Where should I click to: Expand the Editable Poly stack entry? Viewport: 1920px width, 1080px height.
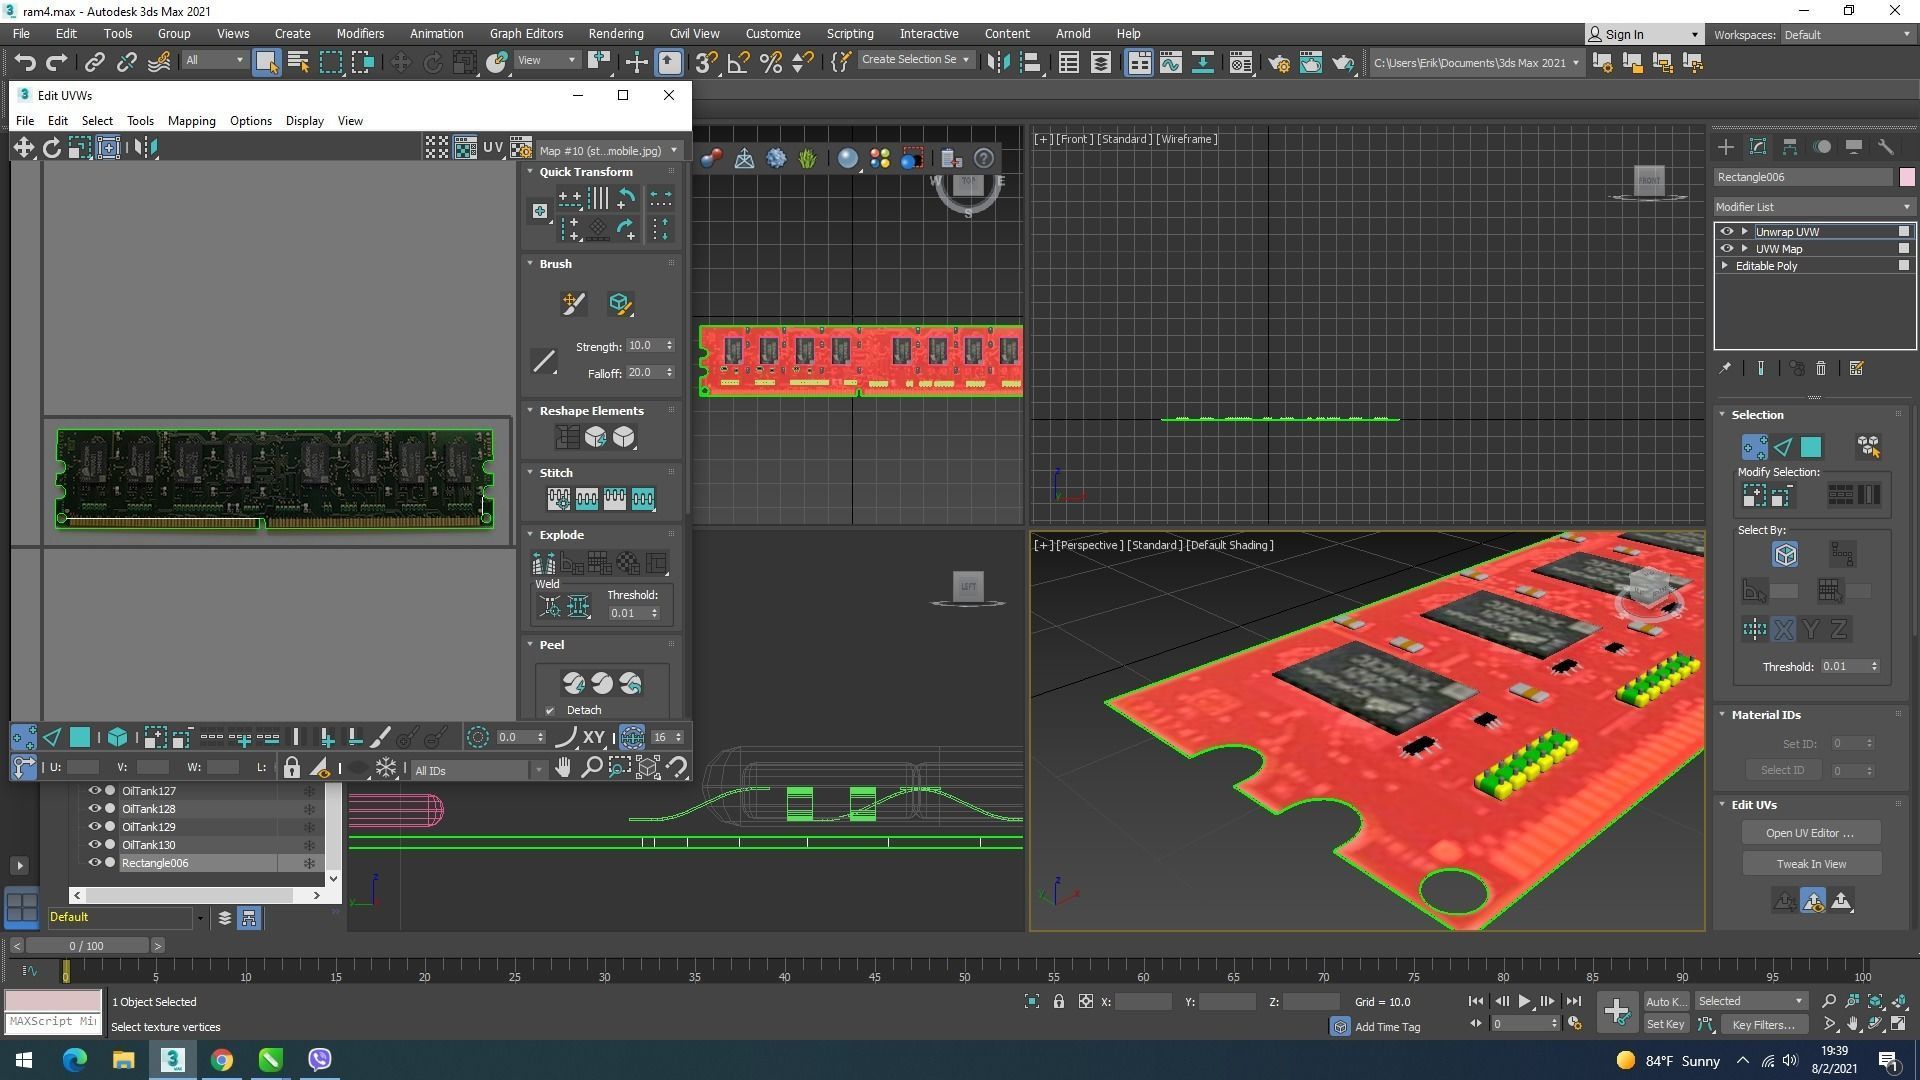1725,266
